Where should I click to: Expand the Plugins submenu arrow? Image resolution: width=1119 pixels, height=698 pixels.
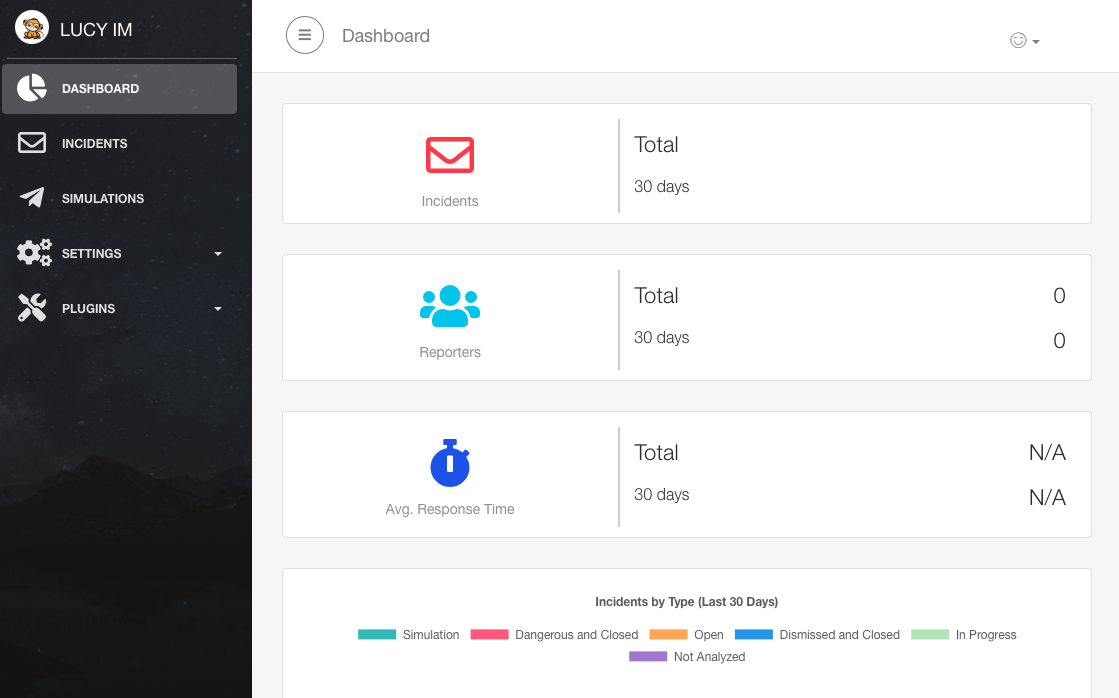218,309
